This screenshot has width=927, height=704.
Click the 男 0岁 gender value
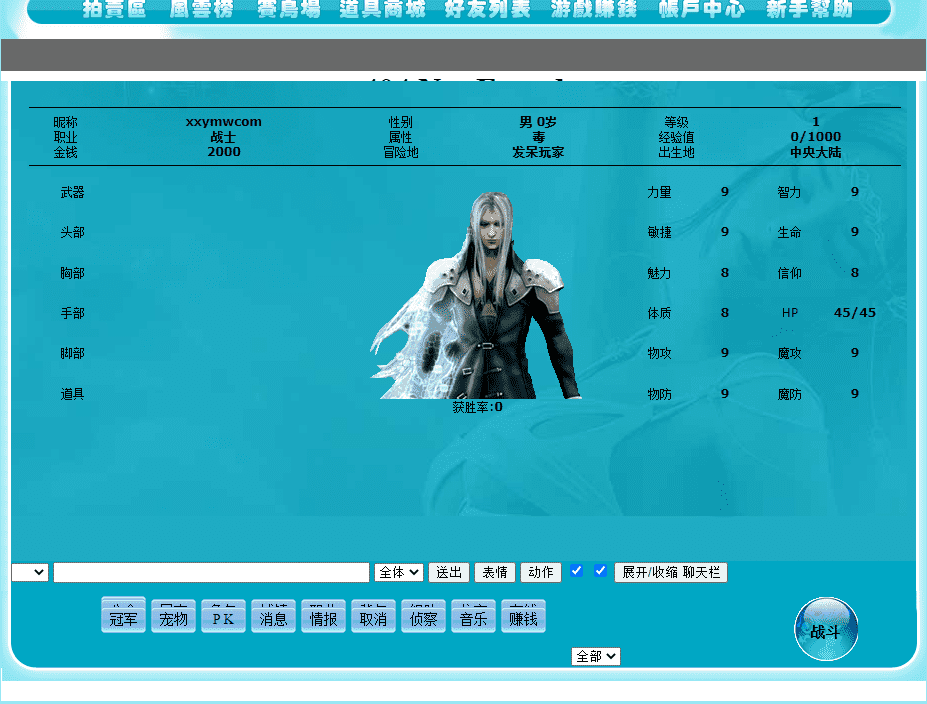click(x=538, y=122)
